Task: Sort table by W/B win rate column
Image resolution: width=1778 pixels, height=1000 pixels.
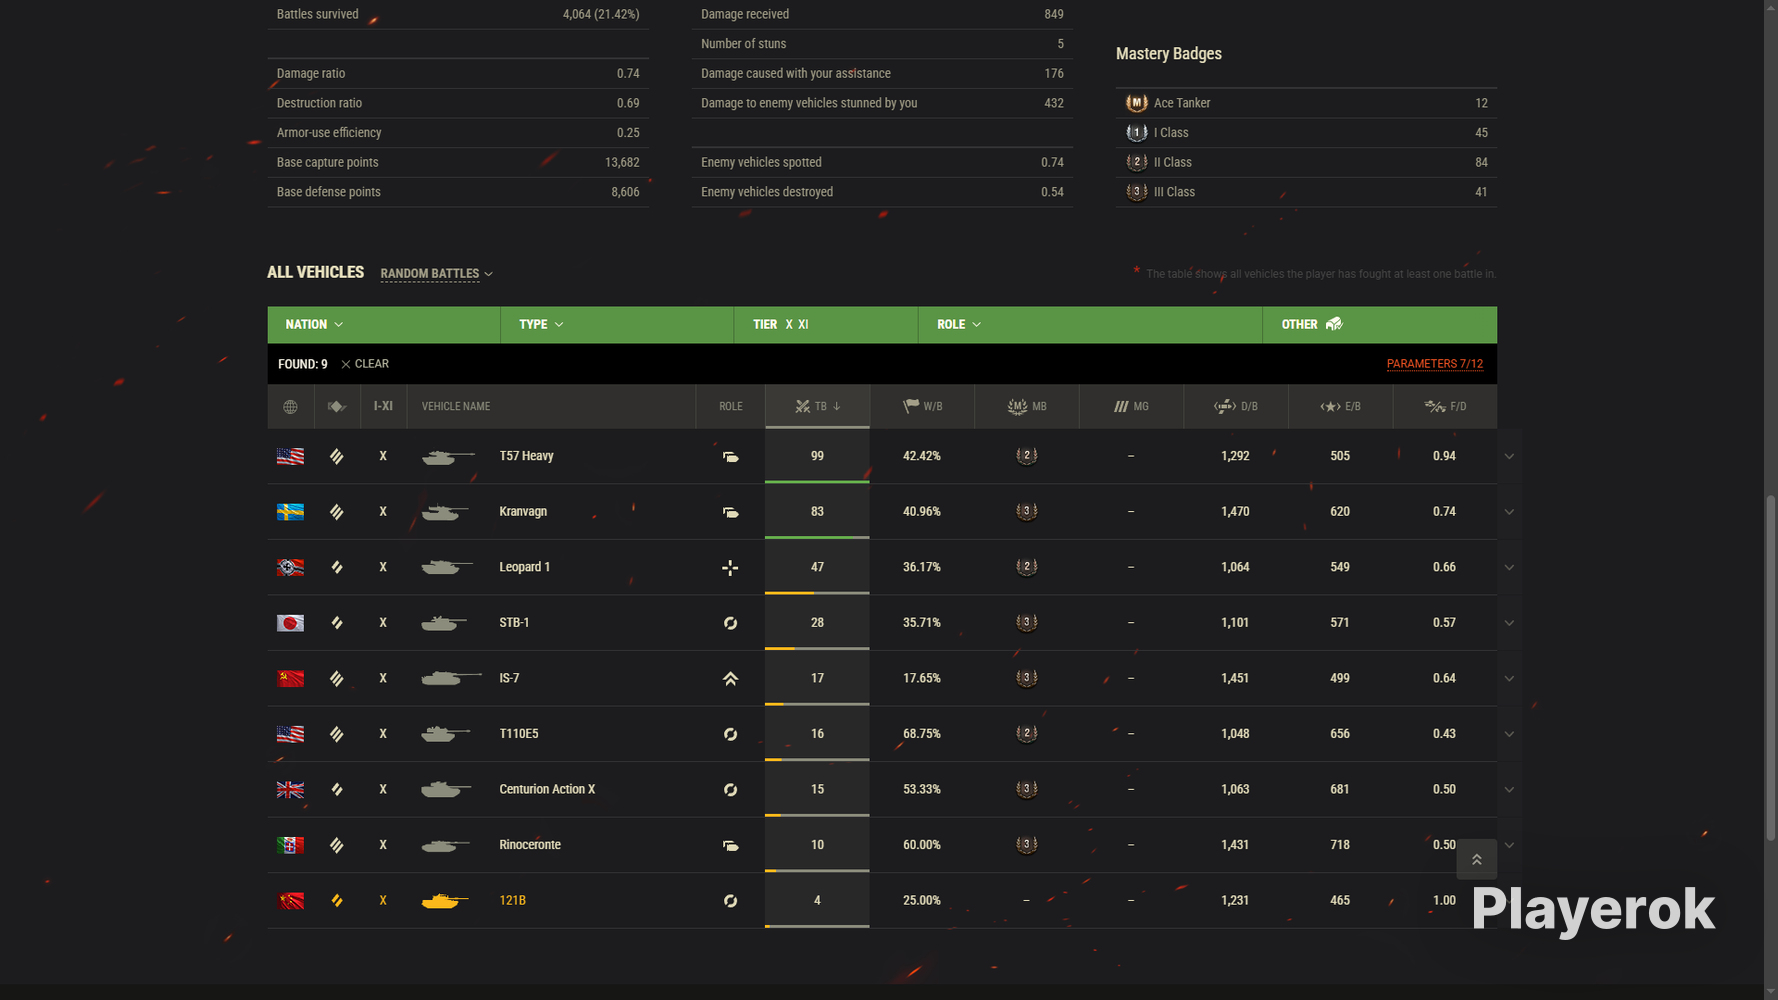Action: click(922, 407)
